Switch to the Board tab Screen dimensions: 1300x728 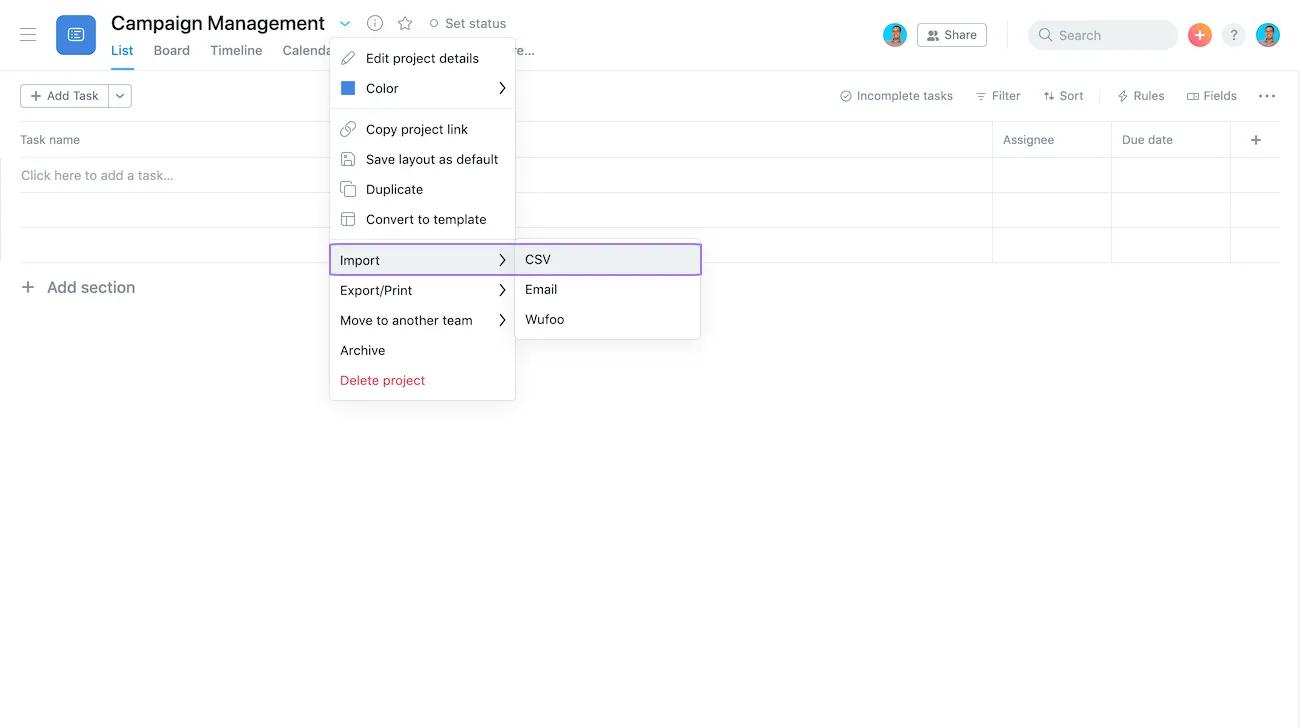click(x=171, y=50)
